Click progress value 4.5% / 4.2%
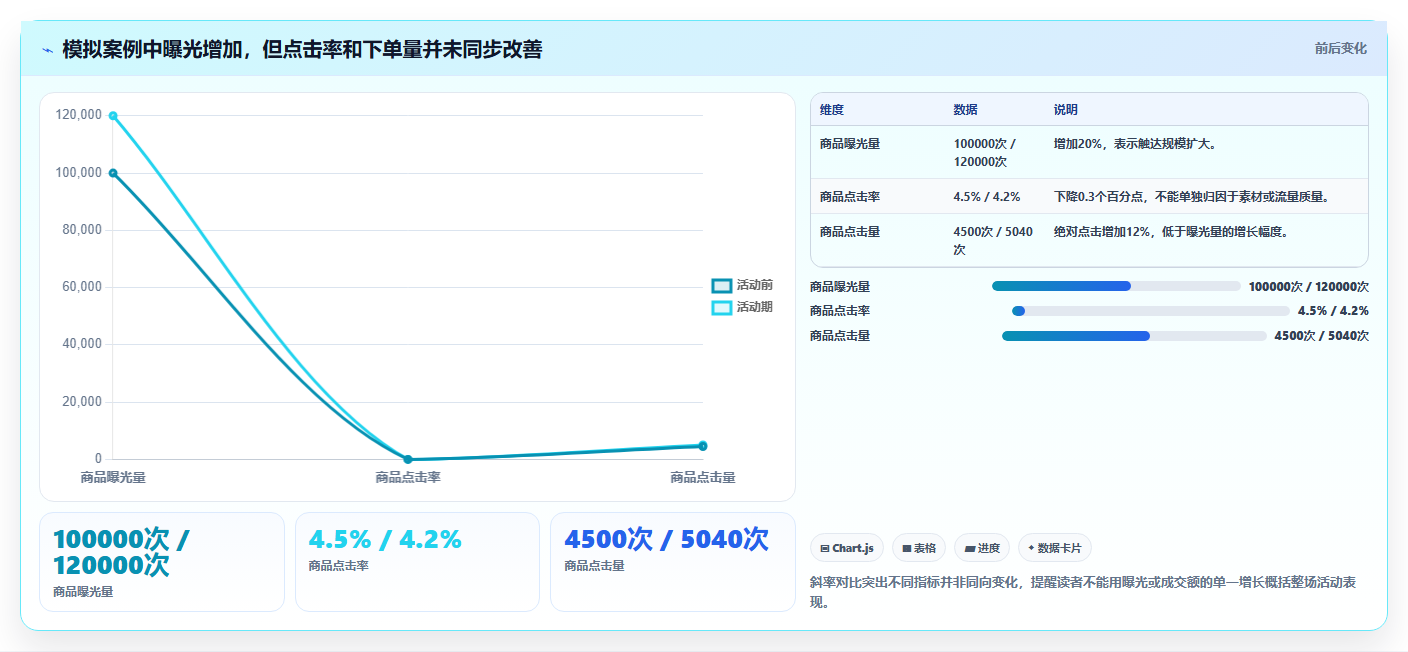 (x=1333, y=311)
